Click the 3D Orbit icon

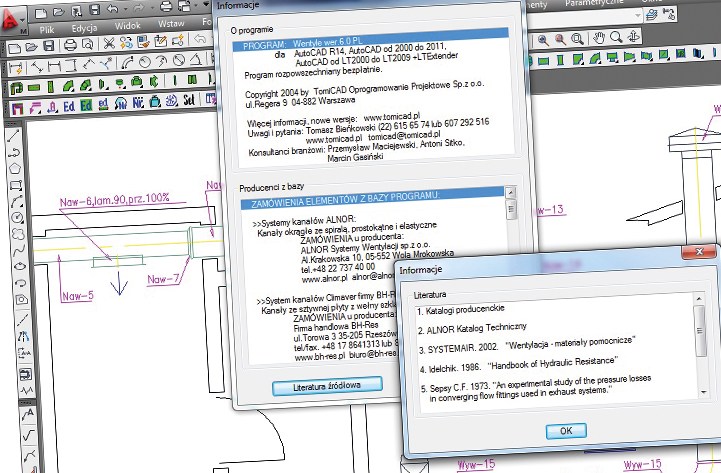click(633, 36)
